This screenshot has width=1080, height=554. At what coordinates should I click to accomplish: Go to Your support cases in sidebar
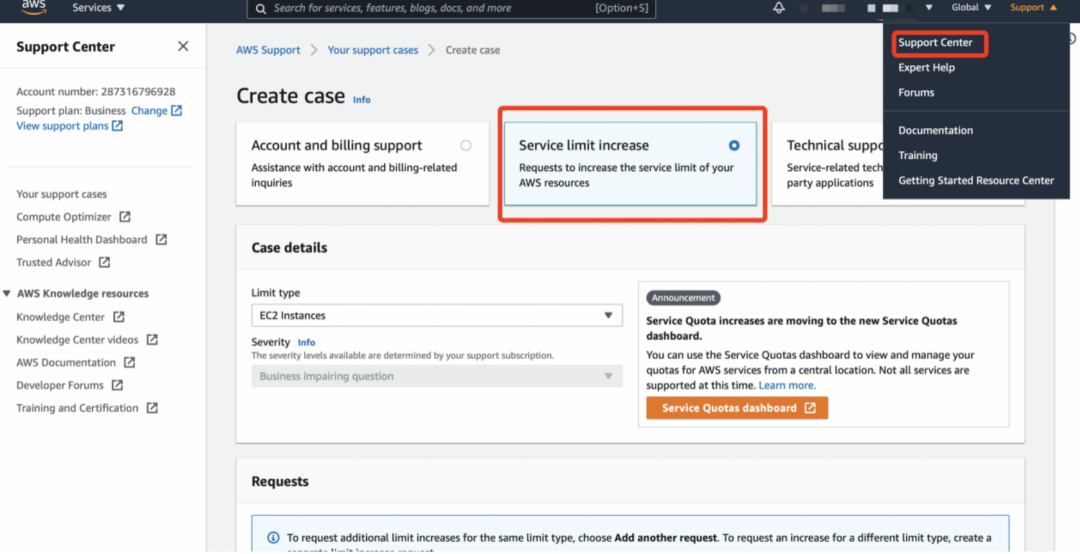62,194
